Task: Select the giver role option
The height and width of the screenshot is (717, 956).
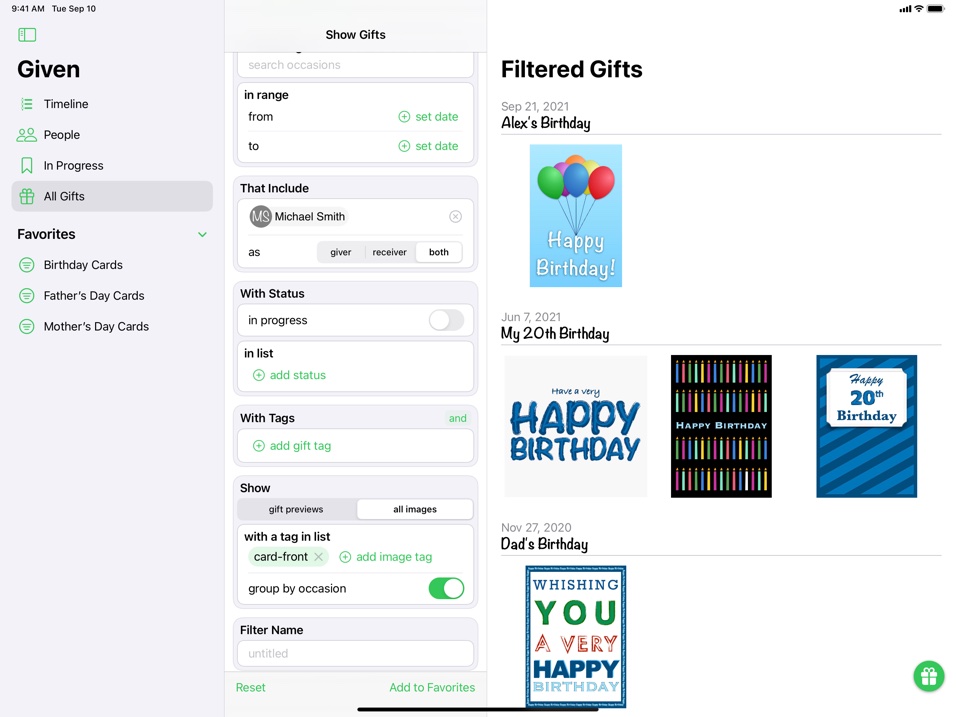Action: click(x=341, y=252)
